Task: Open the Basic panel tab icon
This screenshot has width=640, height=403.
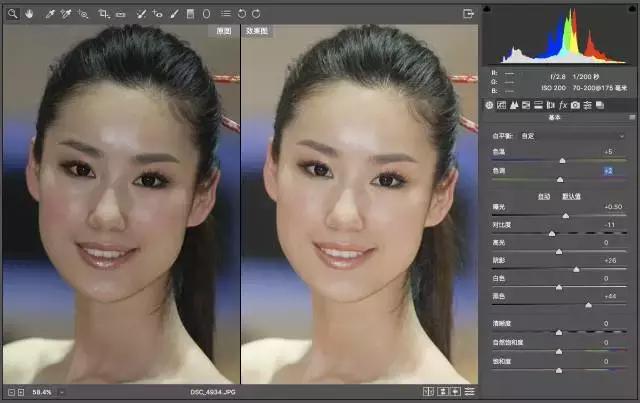Action: (x=489, y=105)
